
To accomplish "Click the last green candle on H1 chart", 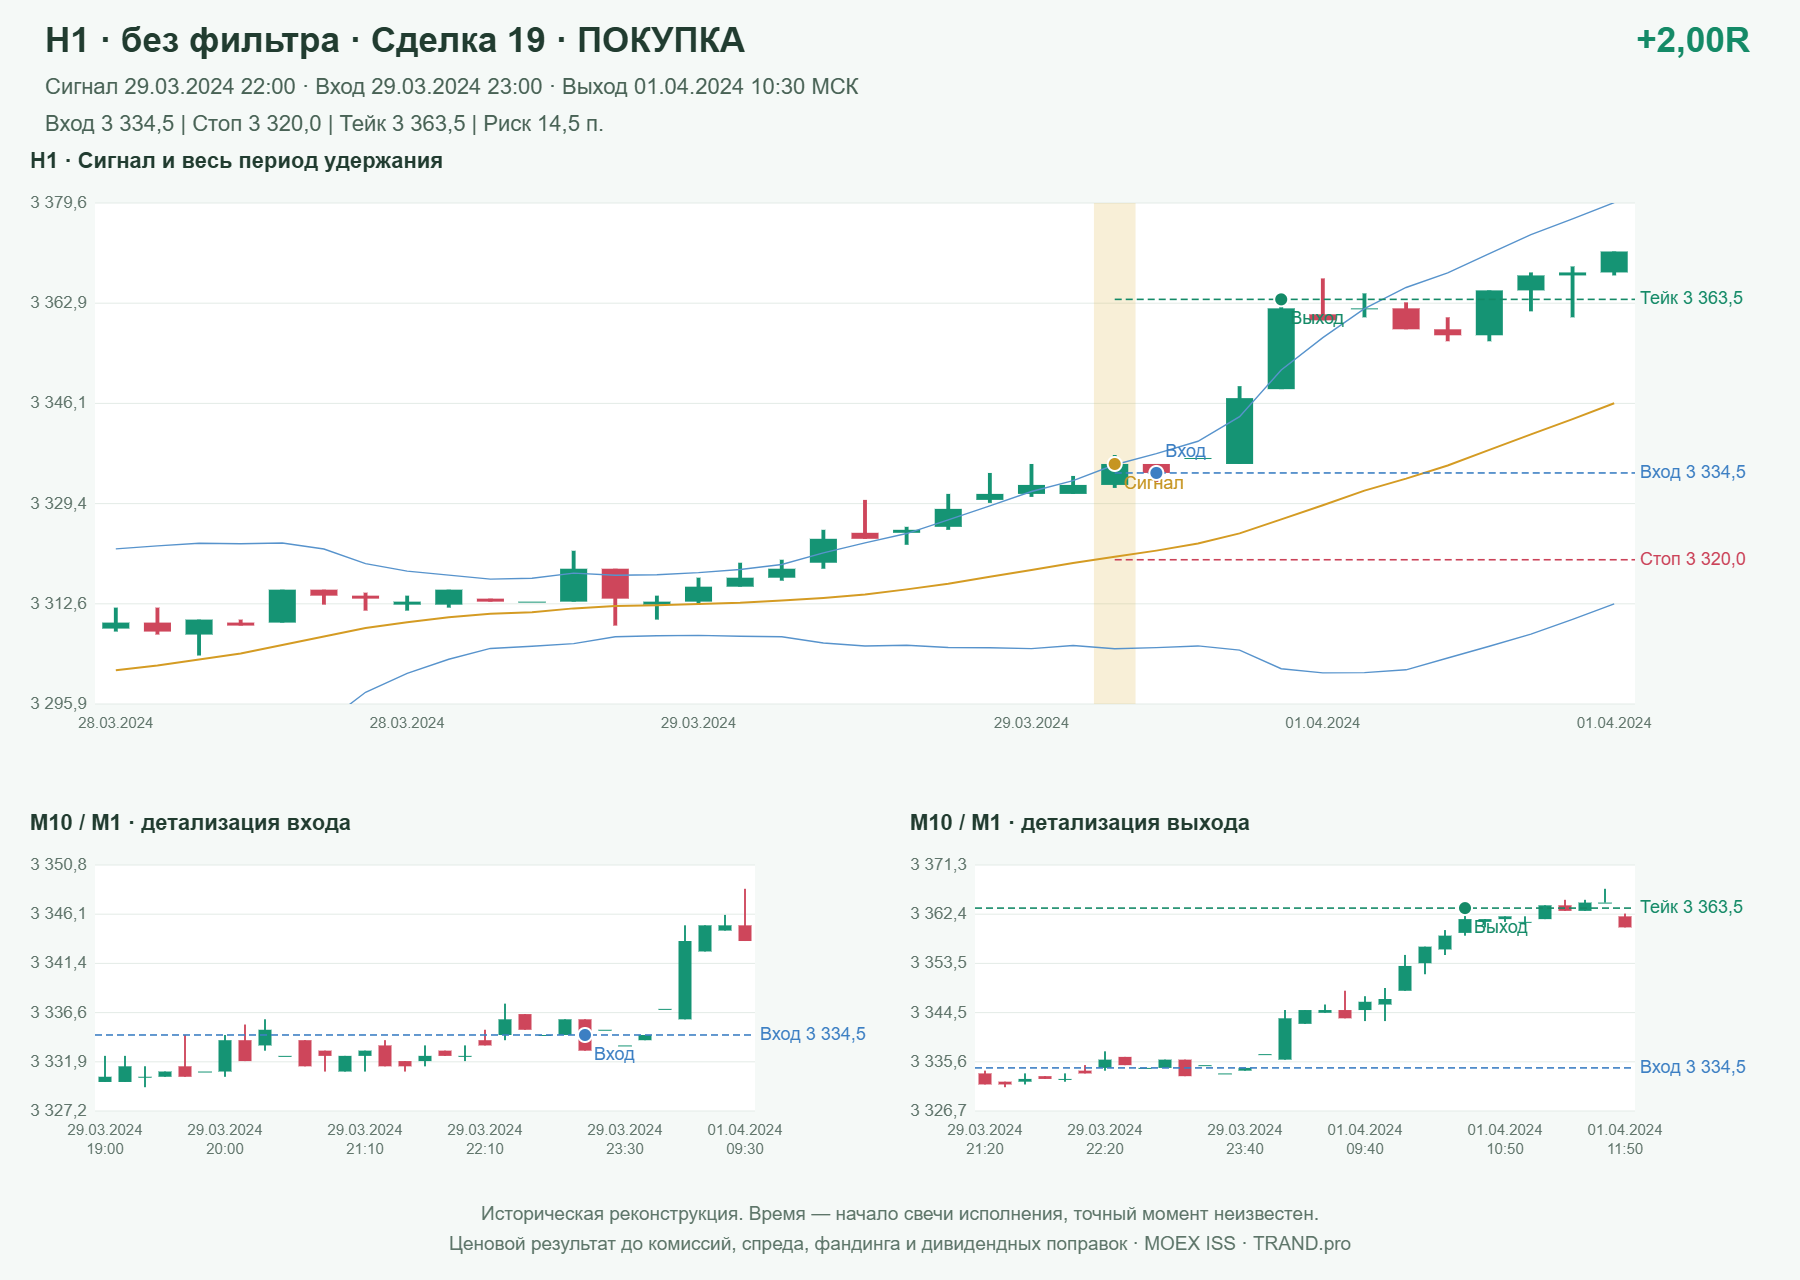I will pos(1614,262).
